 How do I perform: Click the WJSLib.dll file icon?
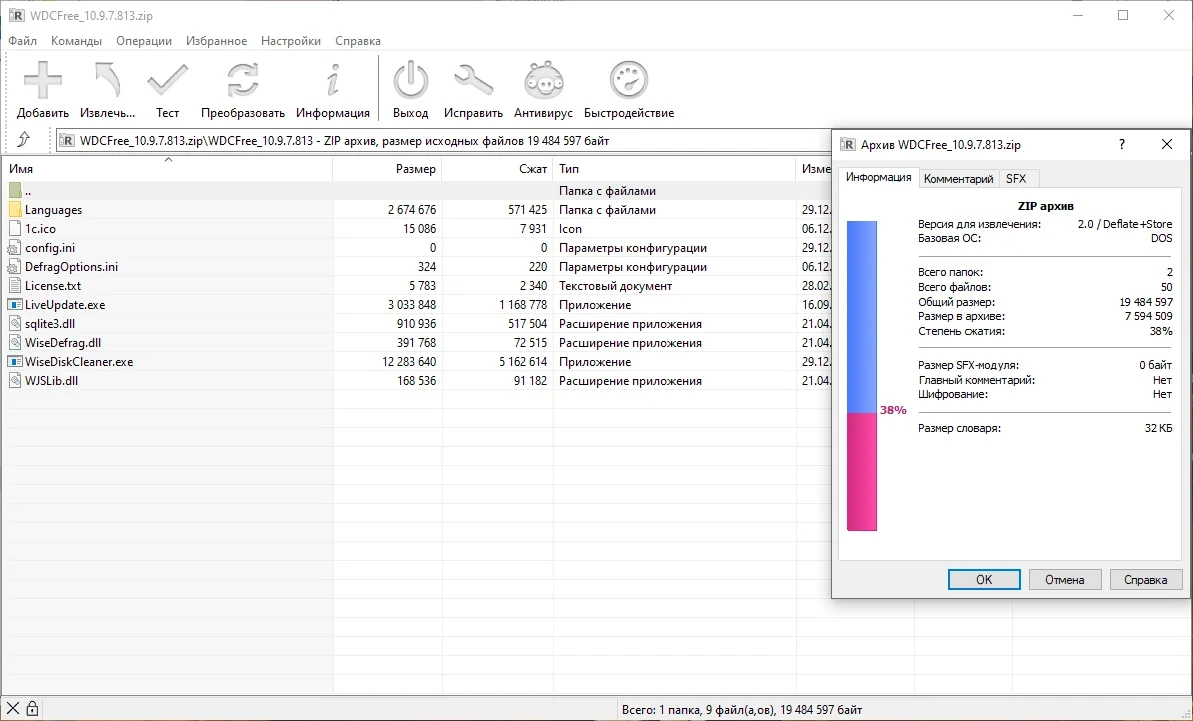click(15, 381)
